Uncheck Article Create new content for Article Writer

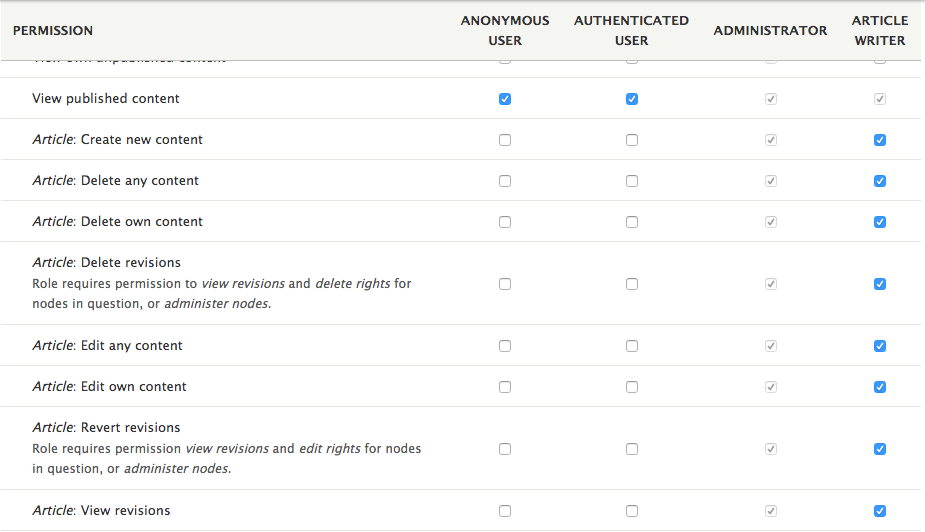tap(880, 140)
